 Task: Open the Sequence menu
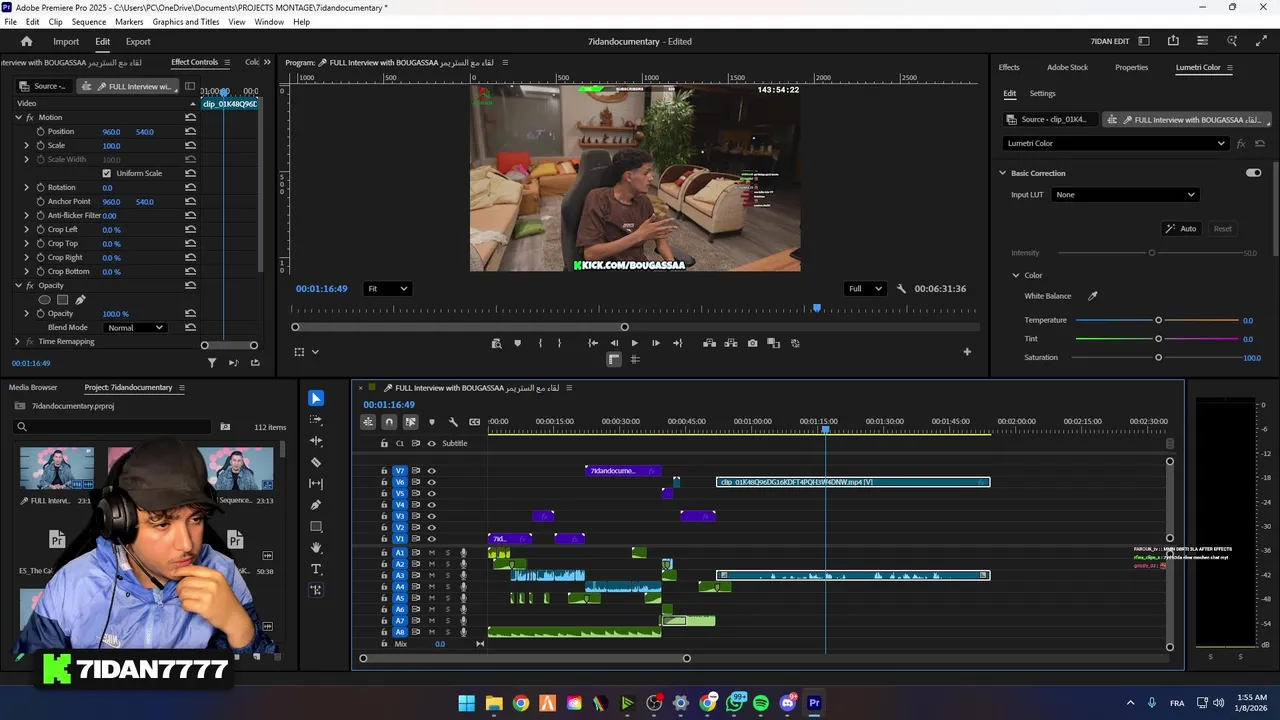point(89,21)
